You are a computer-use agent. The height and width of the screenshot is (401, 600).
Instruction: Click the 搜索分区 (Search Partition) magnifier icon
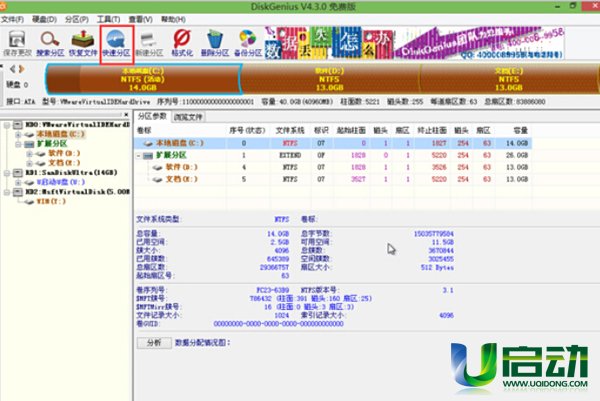coord(50,43)
